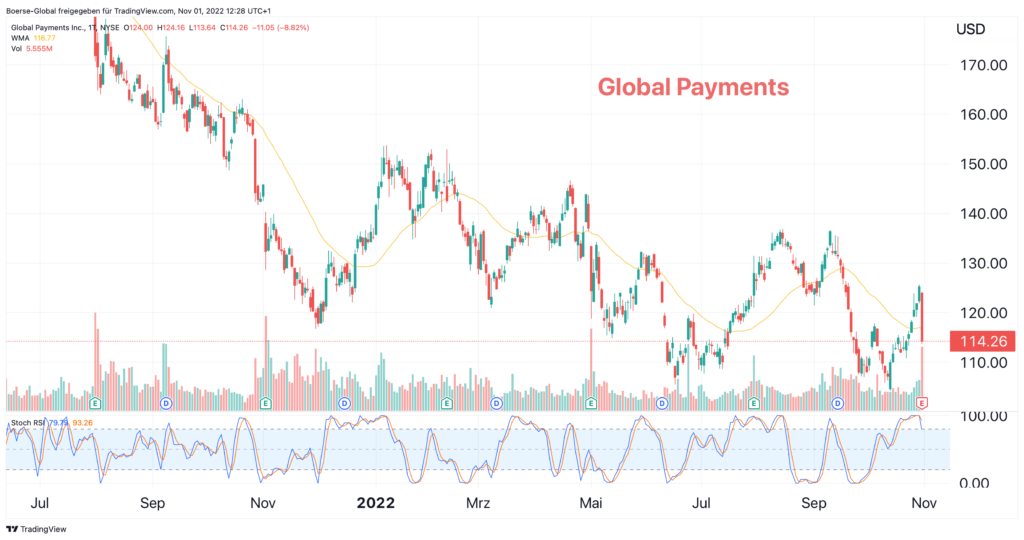
Task: Click the 170.00 price axis label
Action: [x=984, y=65]
